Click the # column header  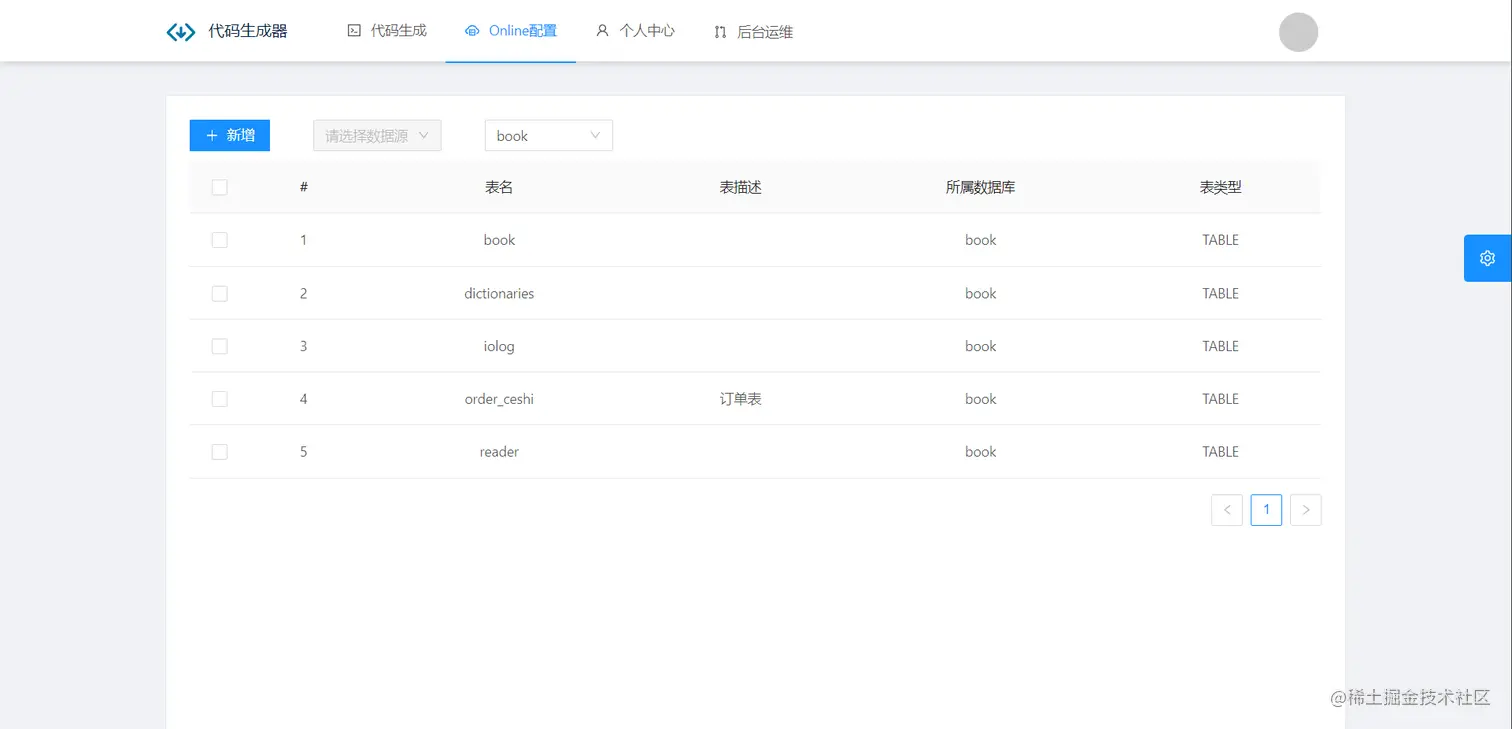[x=304, y=187]
